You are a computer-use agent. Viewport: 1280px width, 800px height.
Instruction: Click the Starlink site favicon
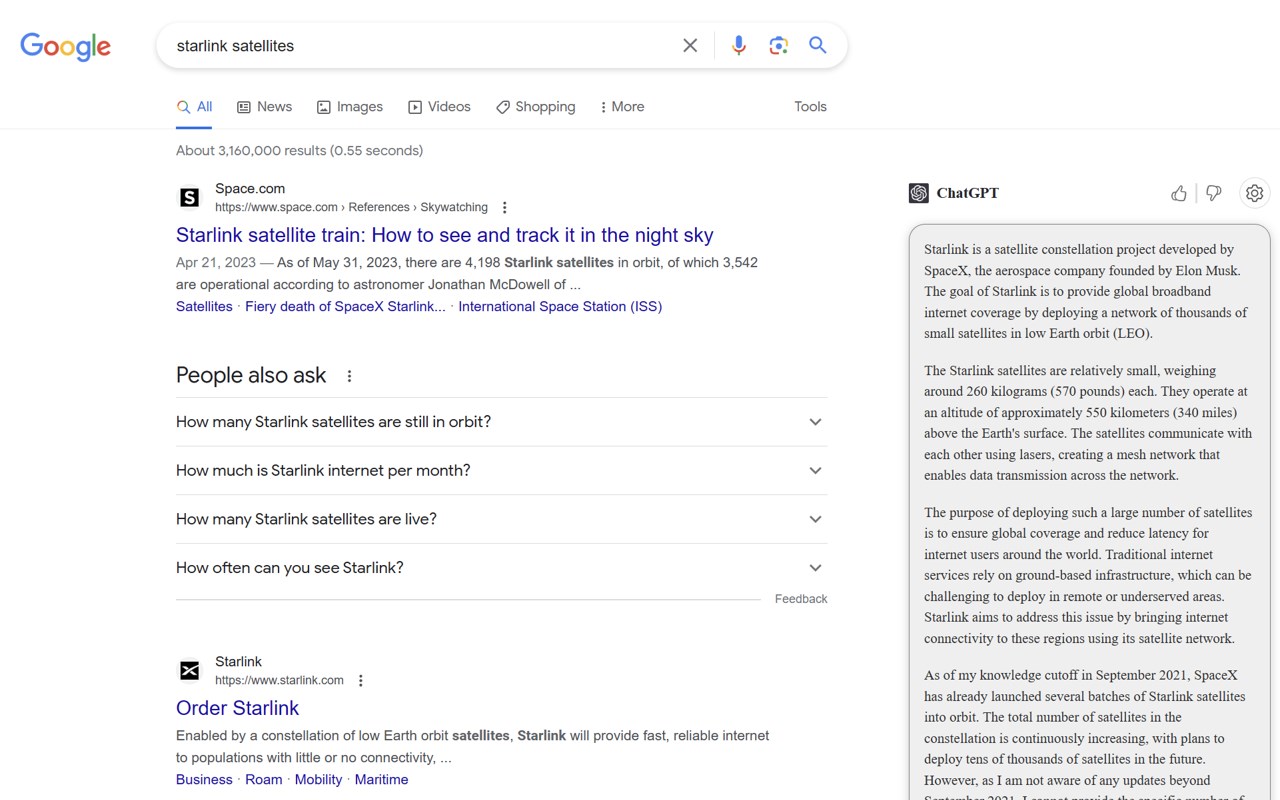189,671
